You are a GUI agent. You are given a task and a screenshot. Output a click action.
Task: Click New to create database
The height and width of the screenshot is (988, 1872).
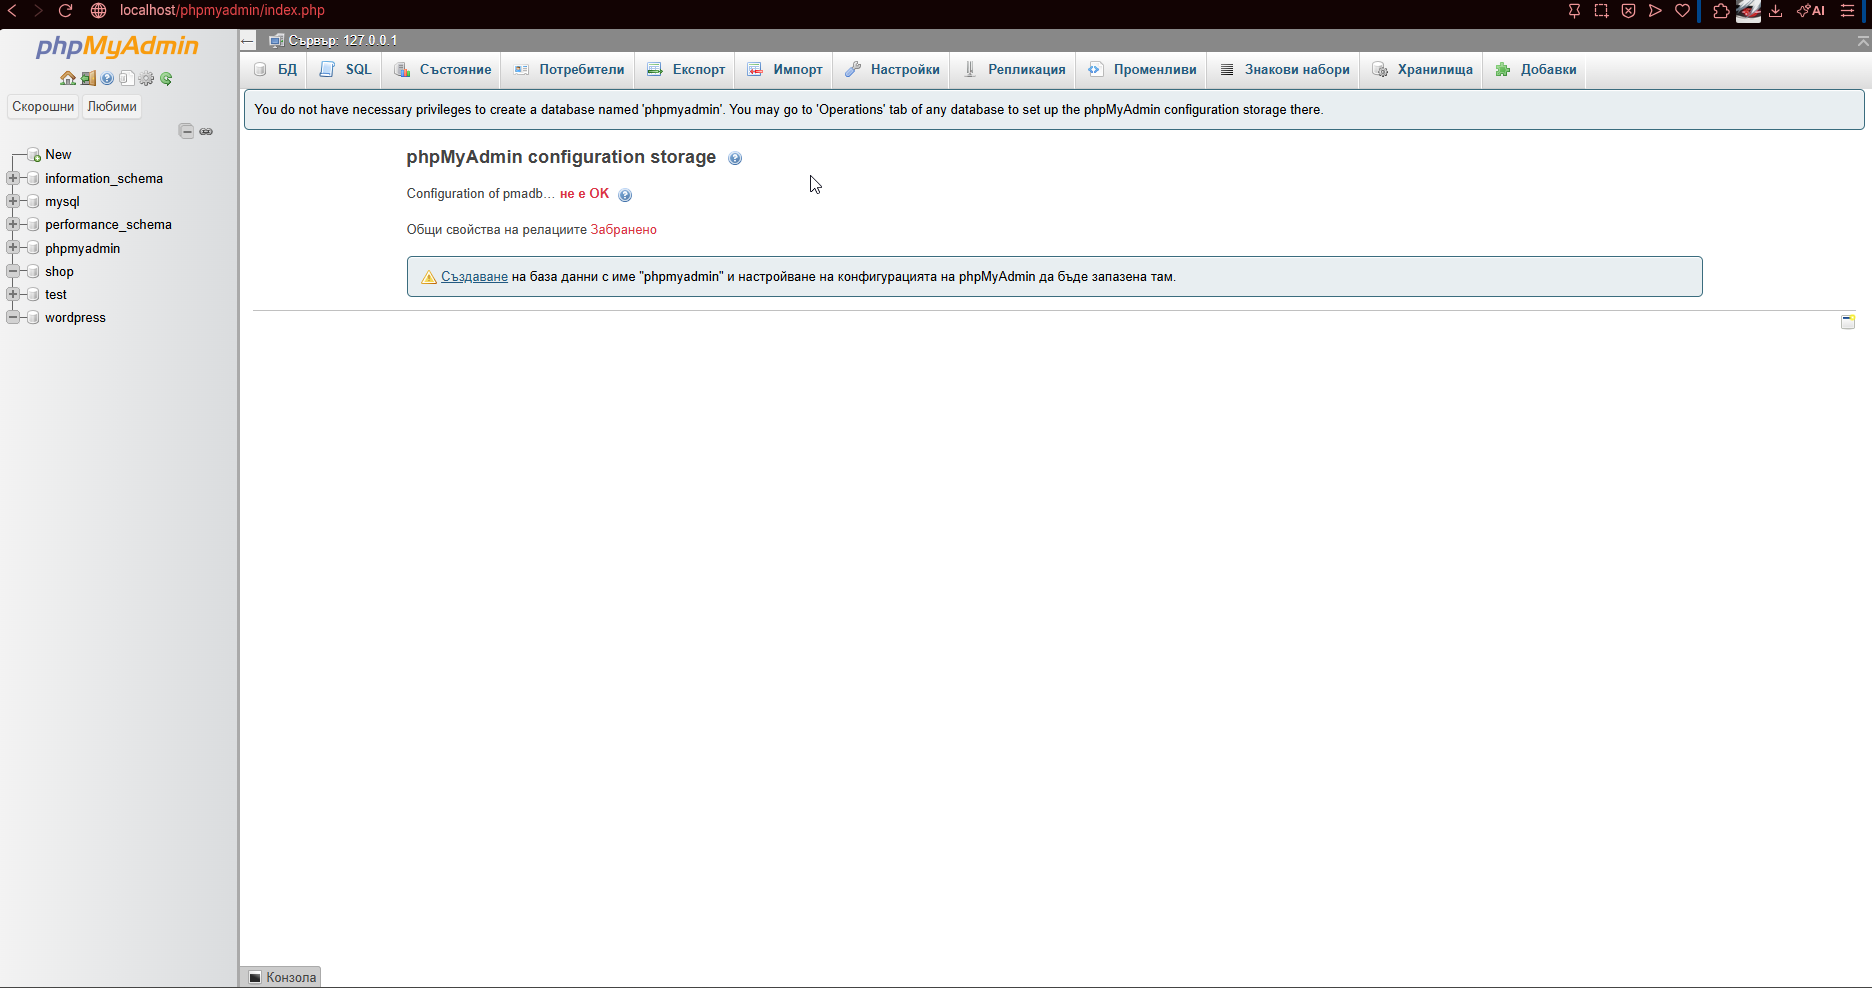pos(58,155)
